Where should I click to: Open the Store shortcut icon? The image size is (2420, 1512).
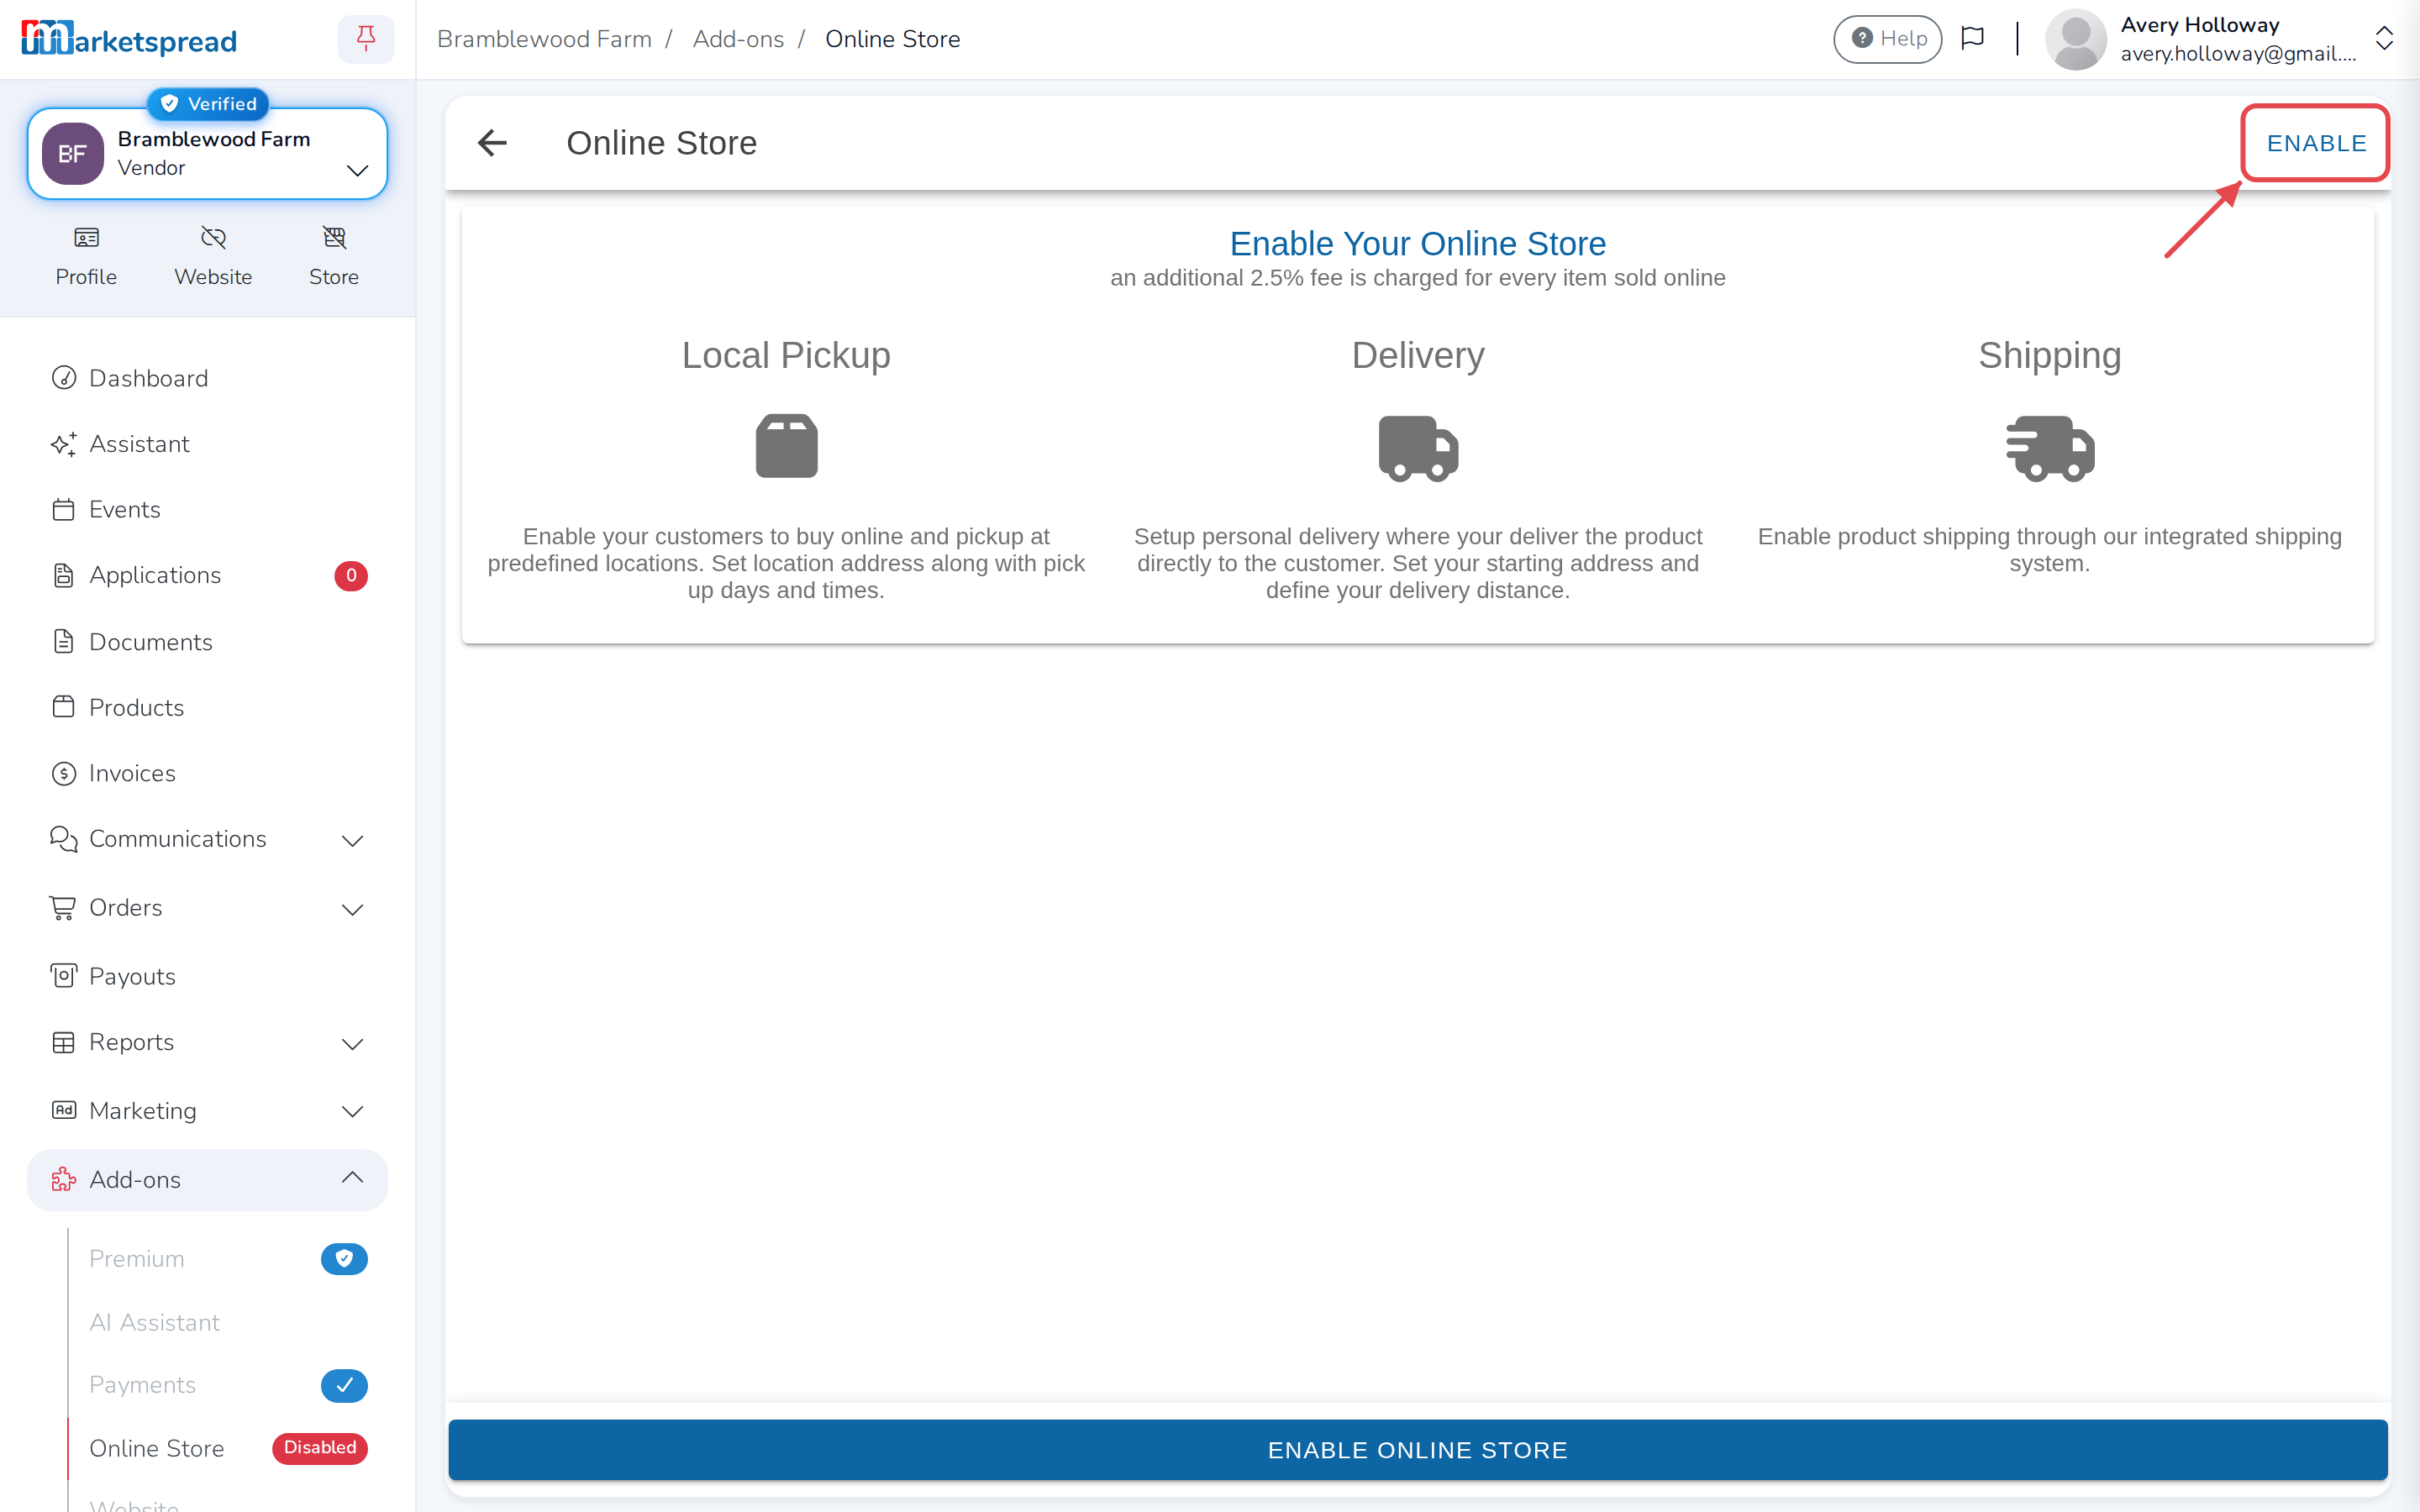point(334,238)
